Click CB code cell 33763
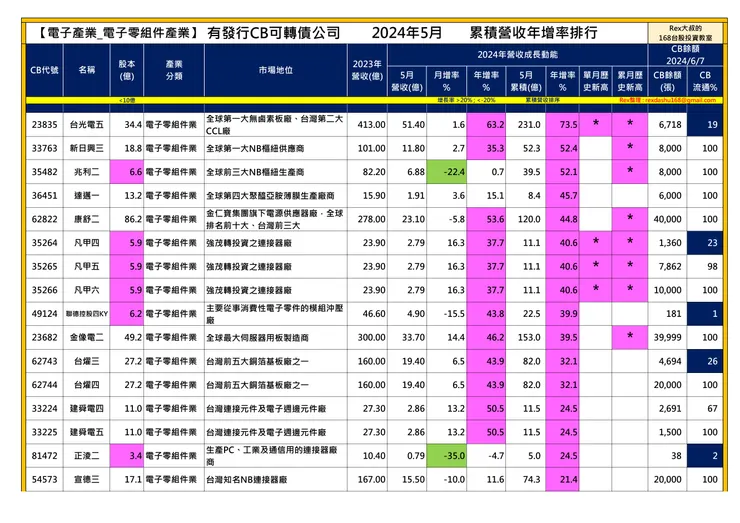740x523 pixels. click(x=44, y=148)
